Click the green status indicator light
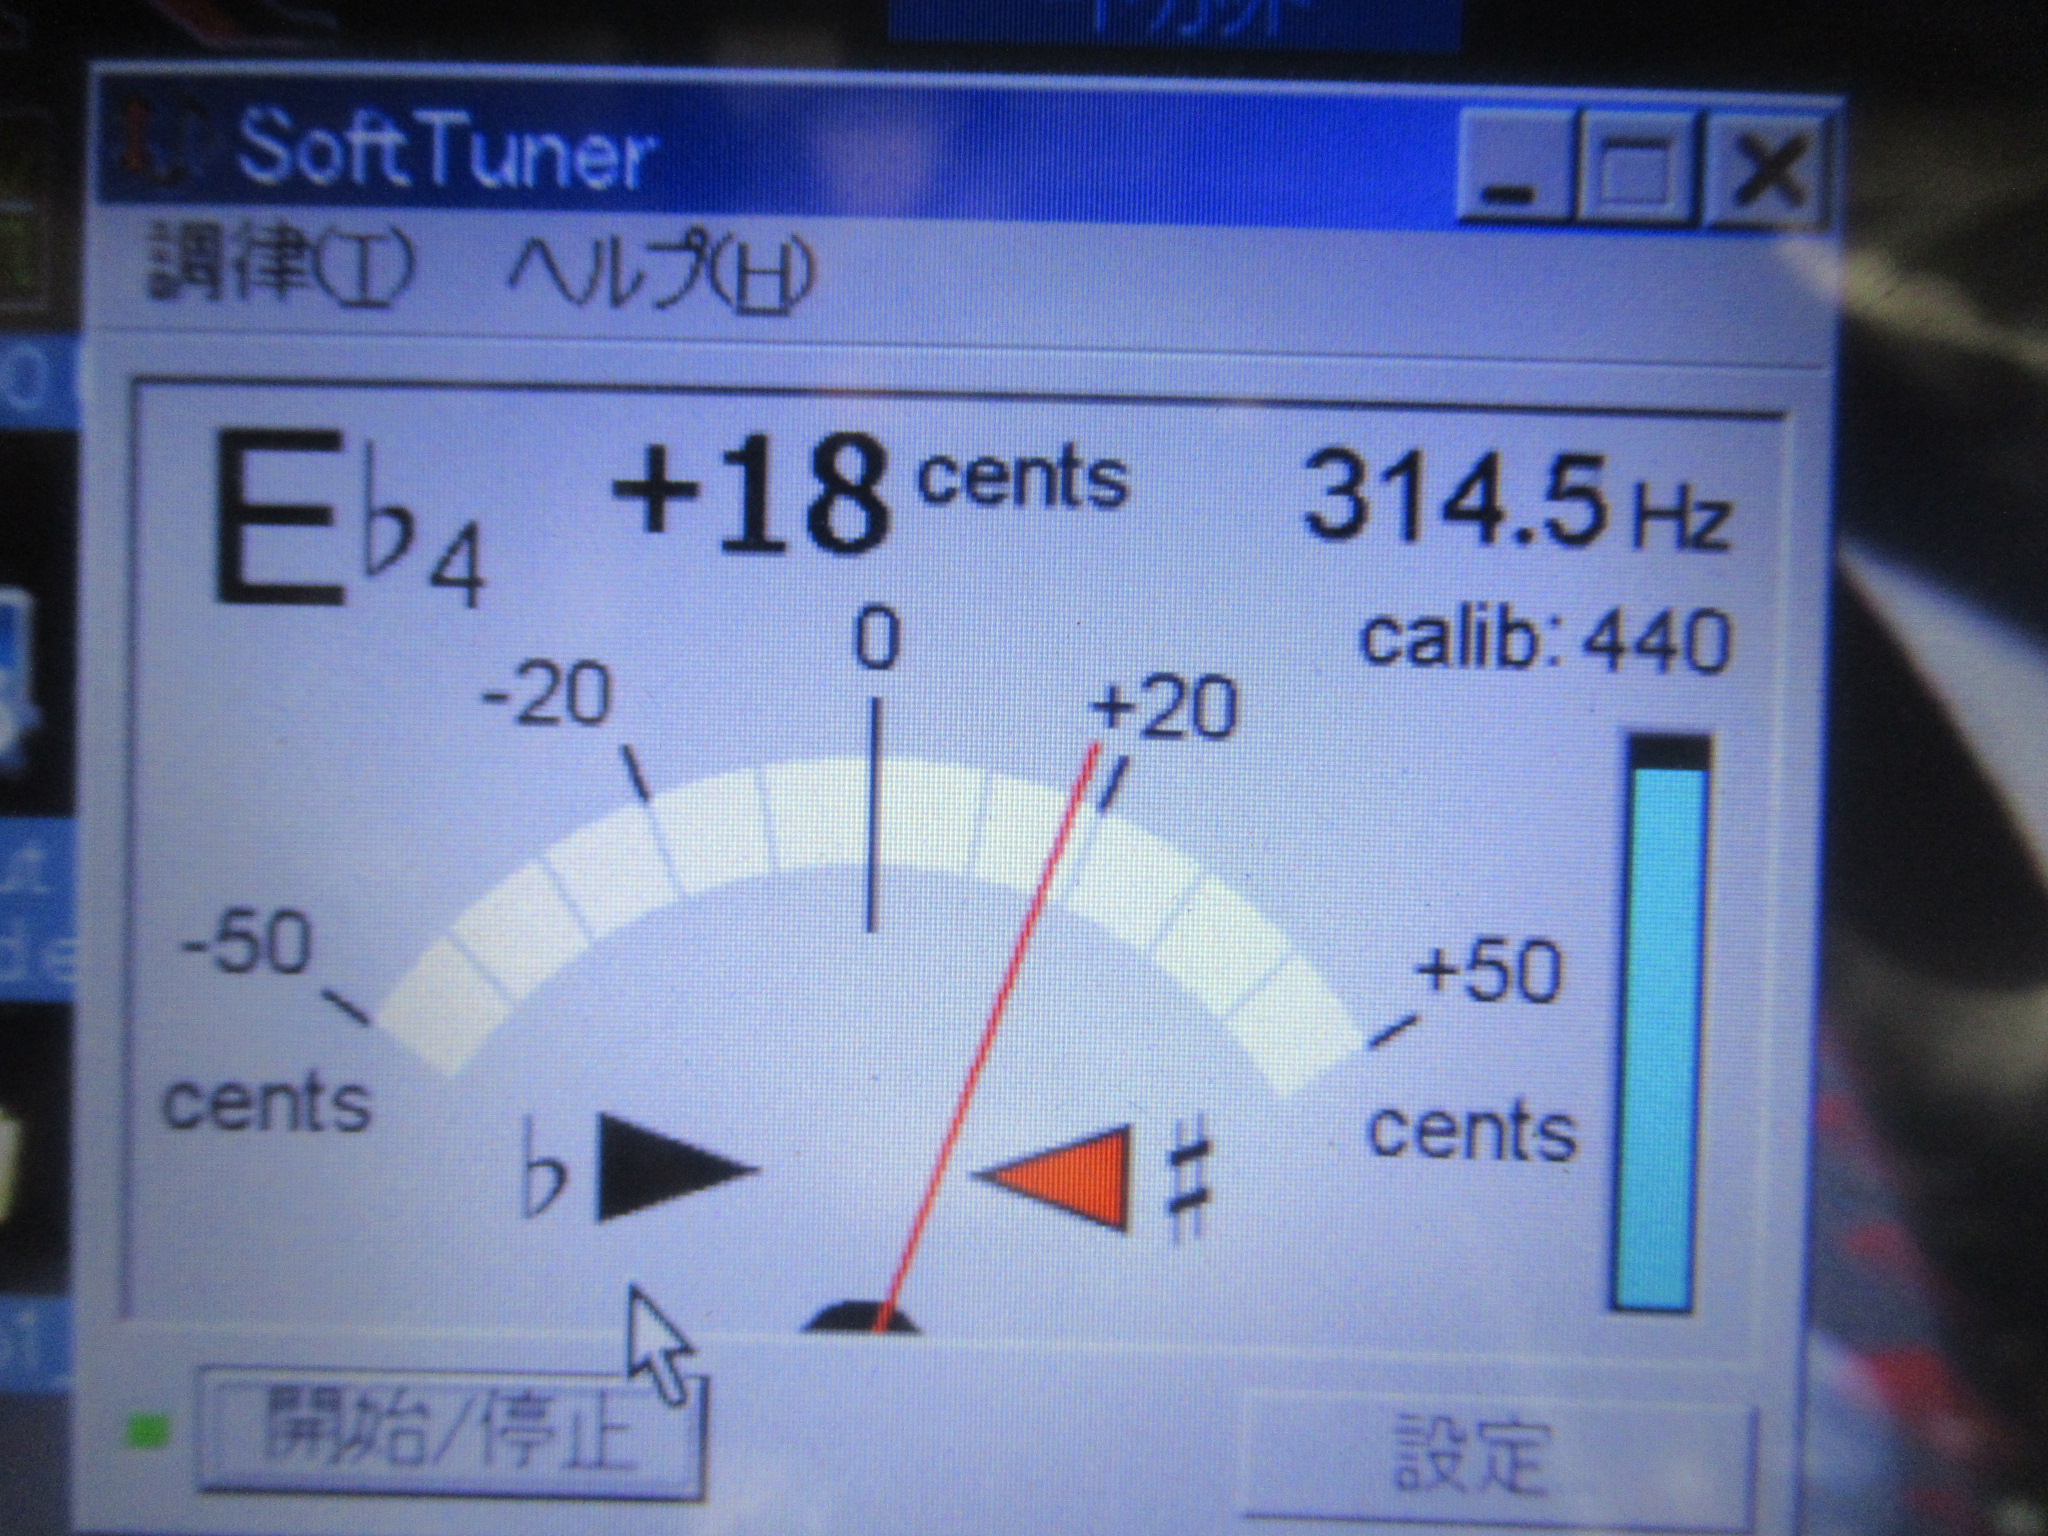The image size is (2048, 1536). point(145,1432)
